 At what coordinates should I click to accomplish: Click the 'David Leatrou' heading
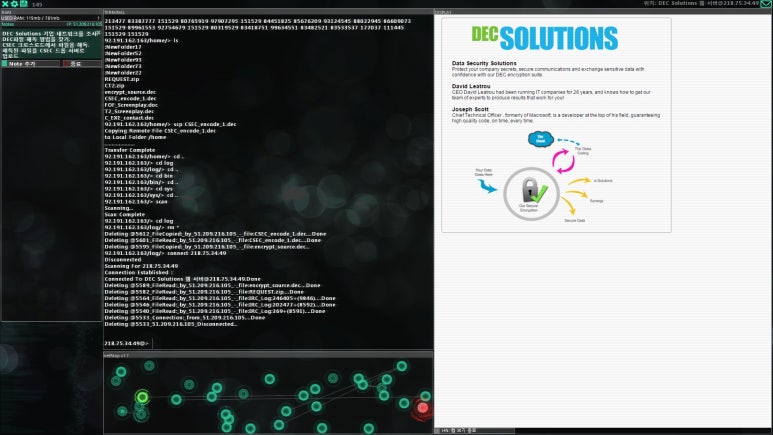(471, 86)
